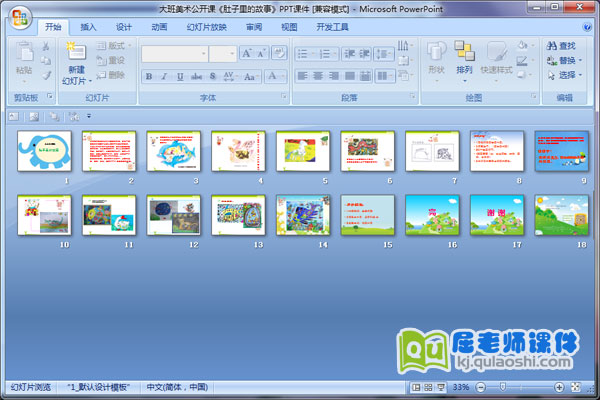Open the Replace (替换) dropdown arrow
This screenshot has height=400, width=600.
click(x=581, y=60)
